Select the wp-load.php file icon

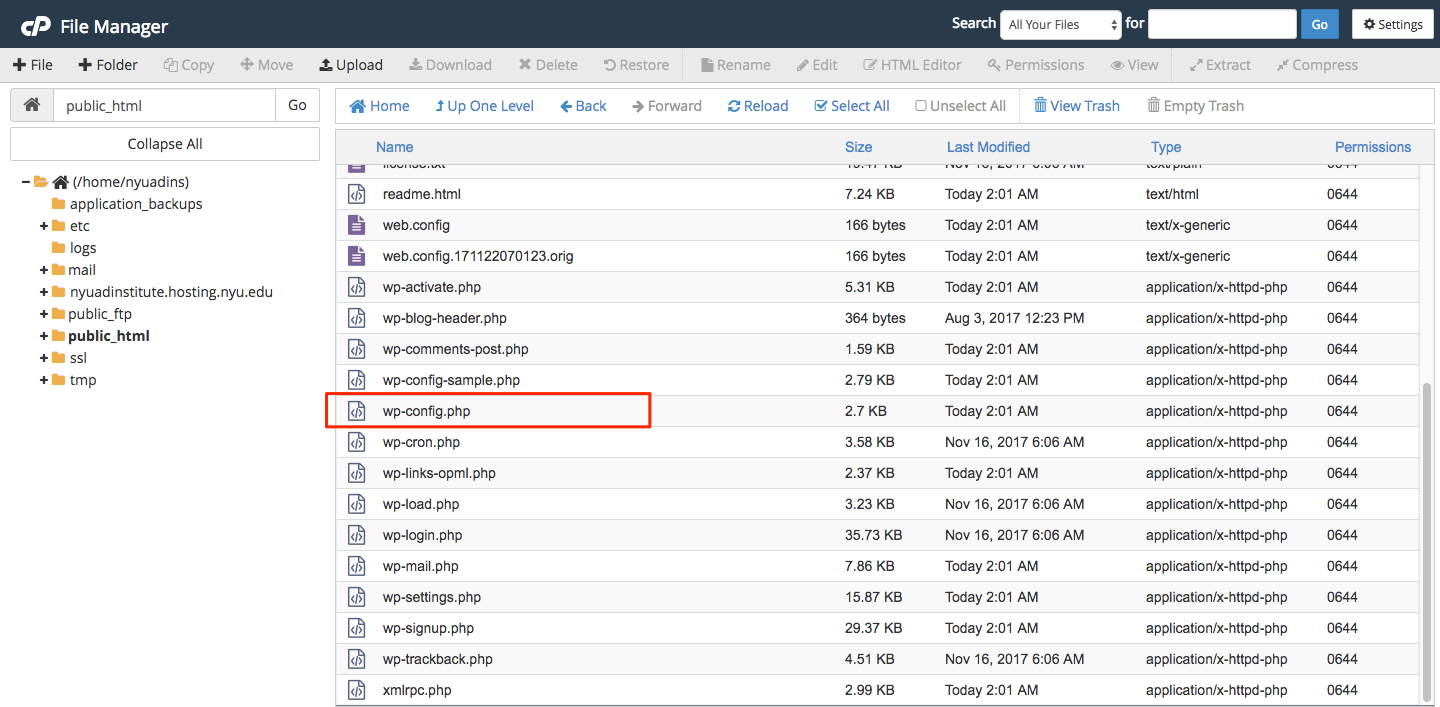tap(356, 504)
